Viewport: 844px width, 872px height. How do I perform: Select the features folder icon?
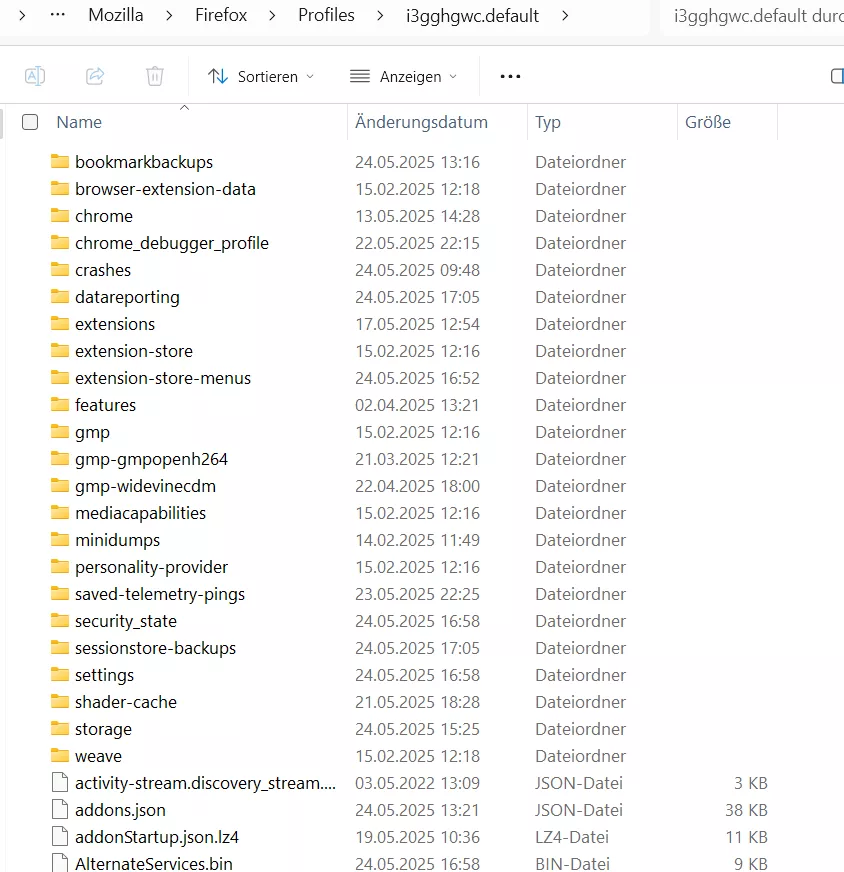pyautogui.click(x=59, y=404)
